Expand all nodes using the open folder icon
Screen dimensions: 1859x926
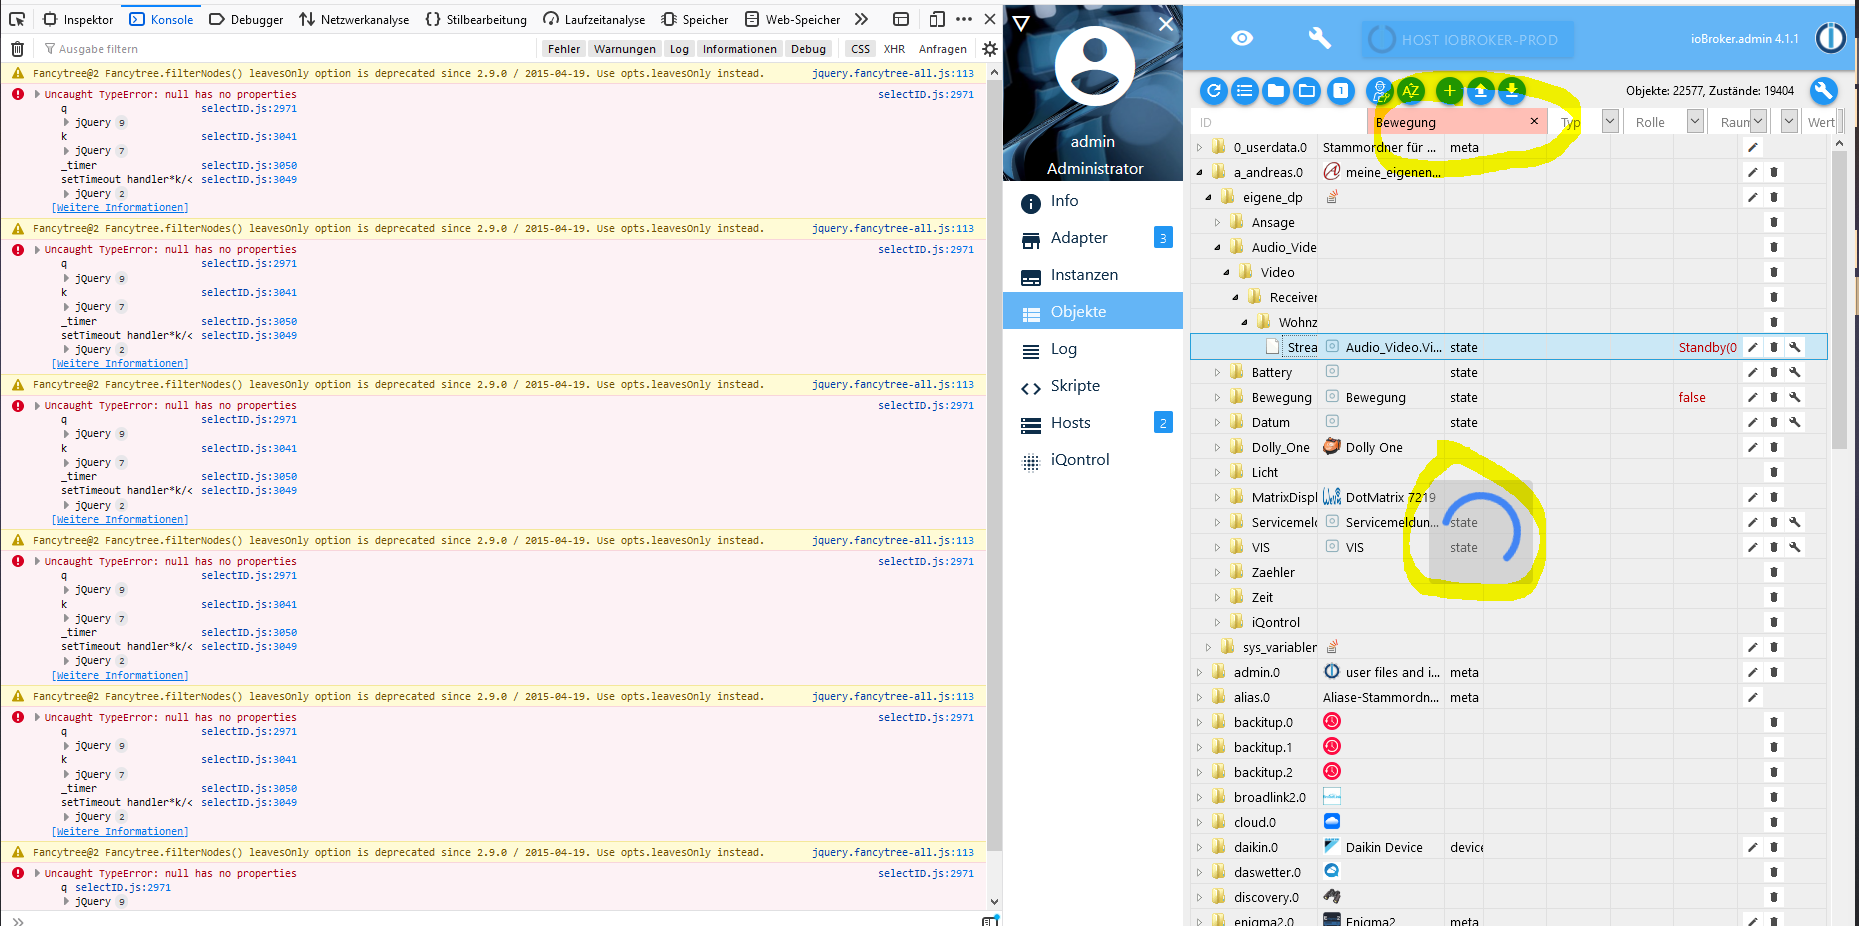tap(1306, 91)
